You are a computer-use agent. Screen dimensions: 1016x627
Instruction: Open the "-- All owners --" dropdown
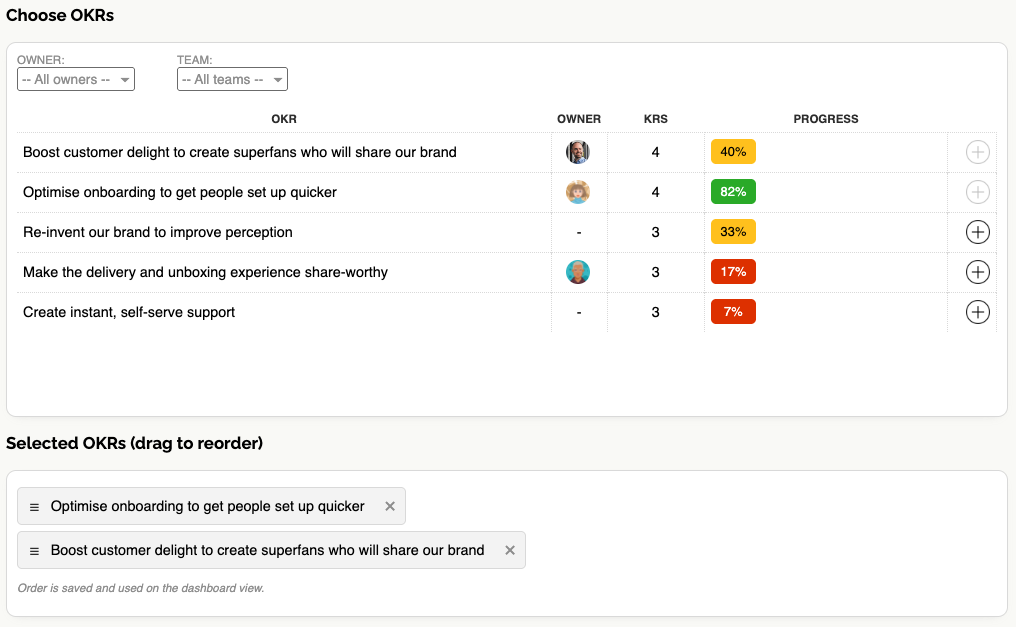pyautogui.click(x=75, y=78)
